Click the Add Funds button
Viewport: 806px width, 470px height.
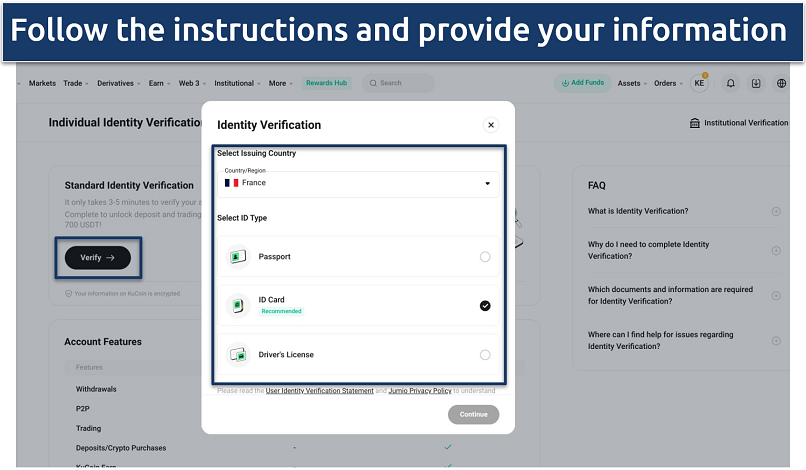pyautogui.click(x=582, y=83)
